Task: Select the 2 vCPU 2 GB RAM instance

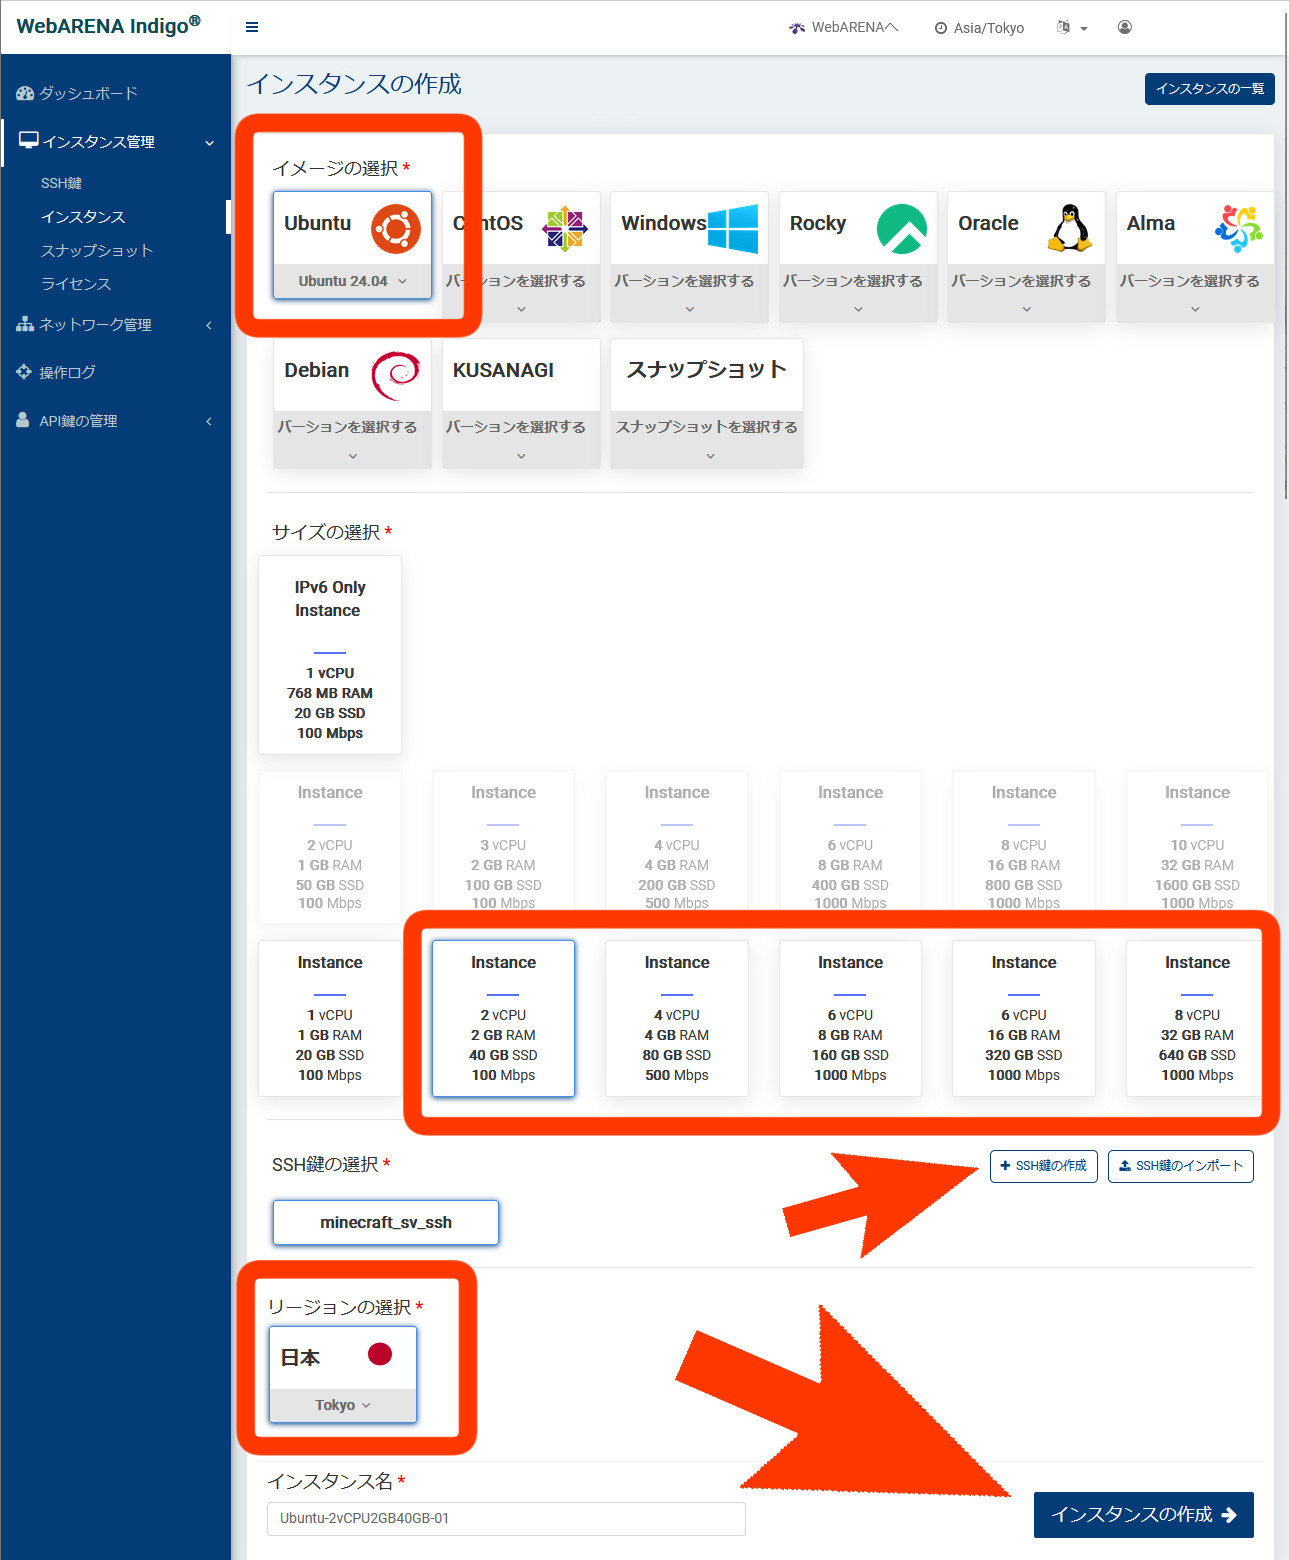Action: coord(503,1018)
